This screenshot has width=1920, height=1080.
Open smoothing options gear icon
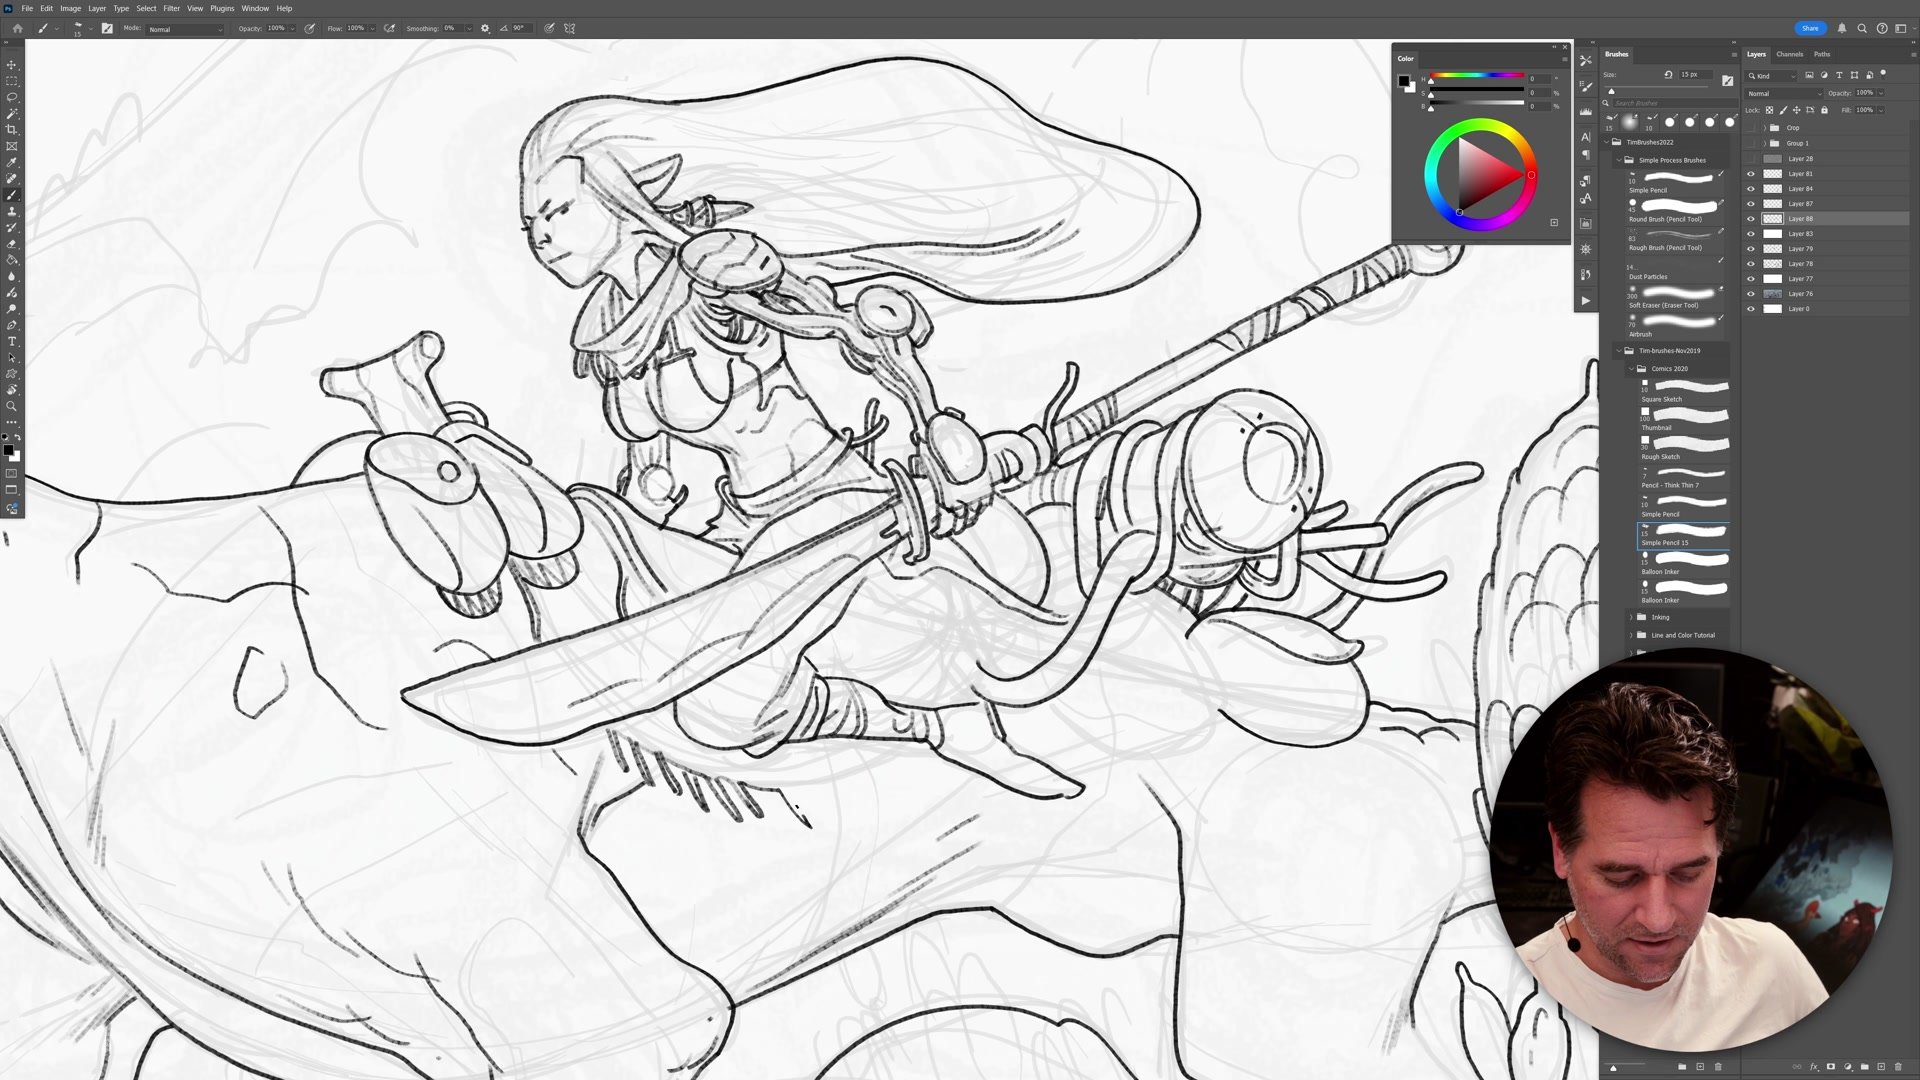485,28
